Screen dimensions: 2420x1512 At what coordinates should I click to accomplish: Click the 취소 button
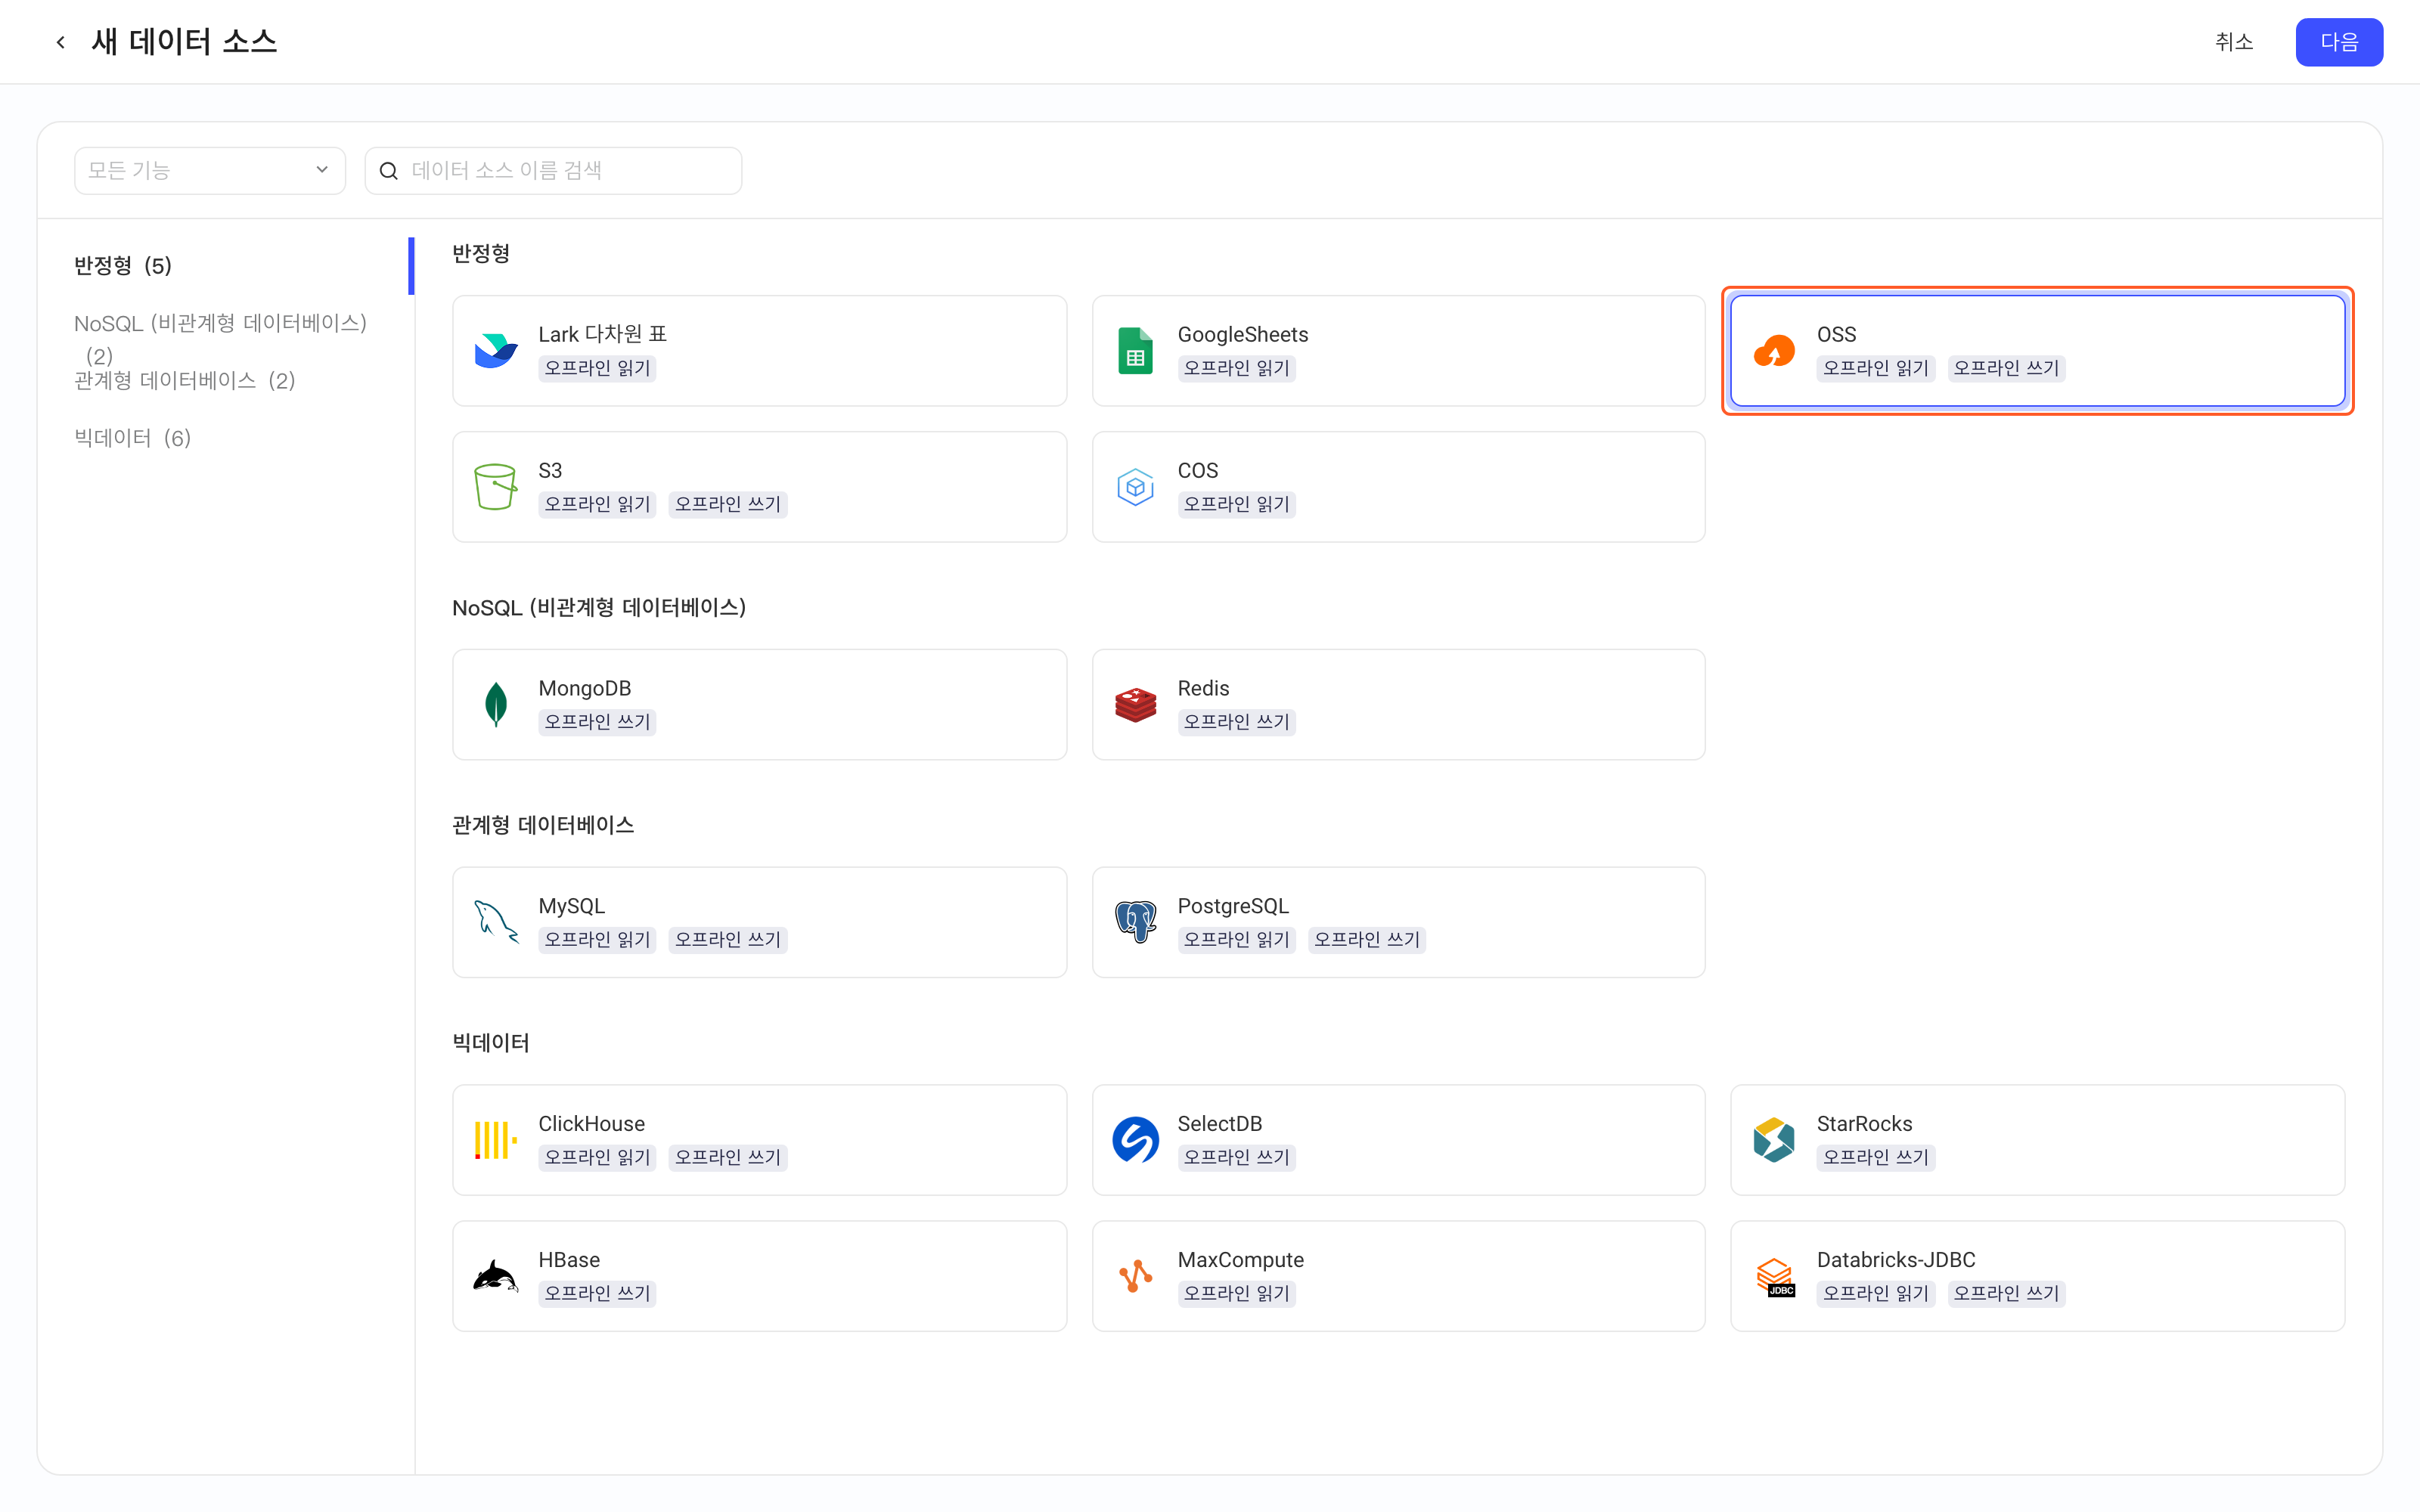(2234, 42)
